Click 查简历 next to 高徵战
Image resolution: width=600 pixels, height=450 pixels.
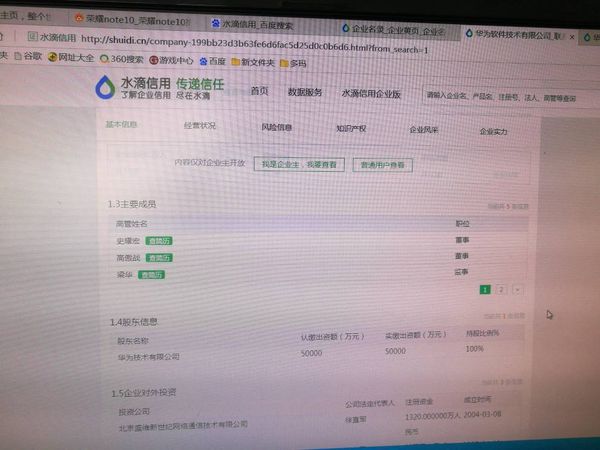click(159, 258)
